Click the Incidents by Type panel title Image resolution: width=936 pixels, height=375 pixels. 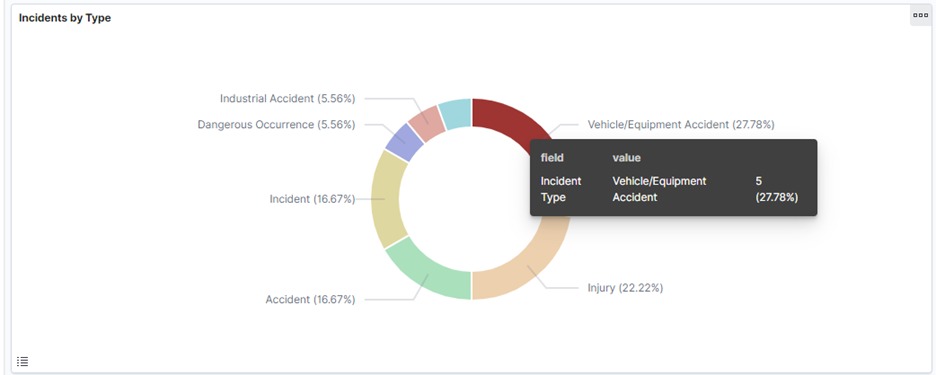click(x=64, y=18)
